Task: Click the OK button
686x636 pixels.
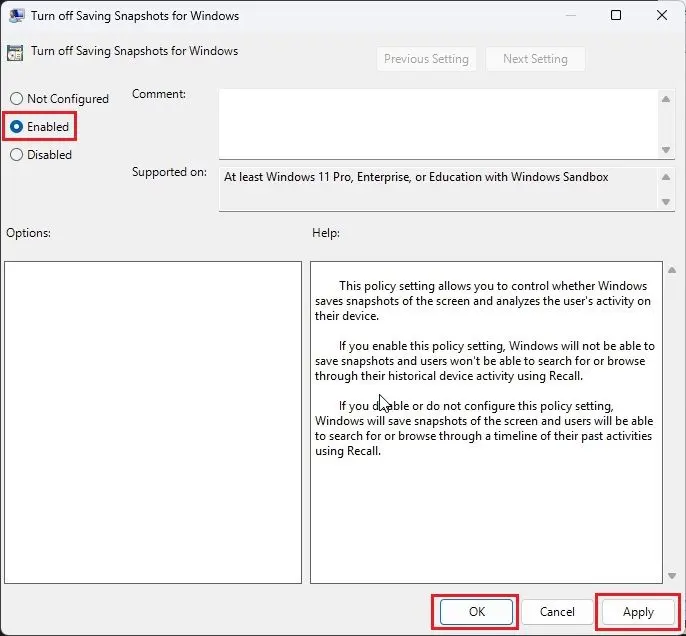Action: coord(476,612)
